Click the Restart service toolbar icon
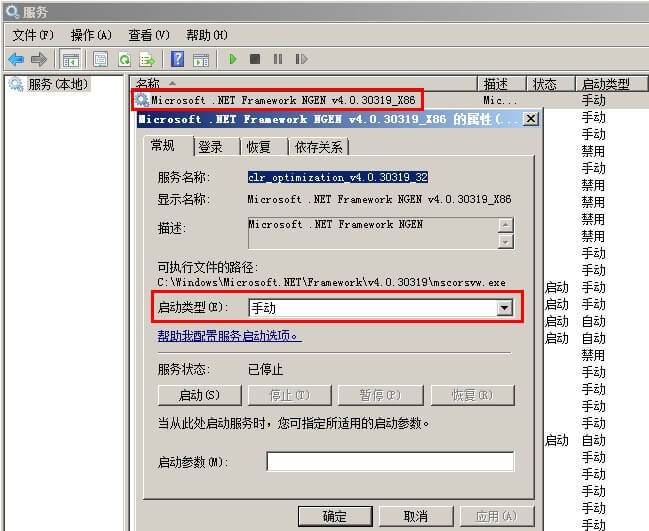Viewport: 649px width, 531px height. (x=299, y=59)
